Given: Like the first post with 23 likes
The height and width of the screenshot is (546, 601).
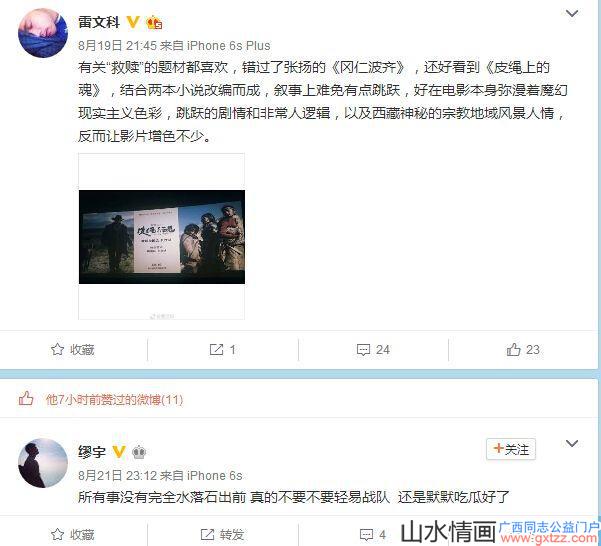Looking at the screenshot, I should (523, 349).
